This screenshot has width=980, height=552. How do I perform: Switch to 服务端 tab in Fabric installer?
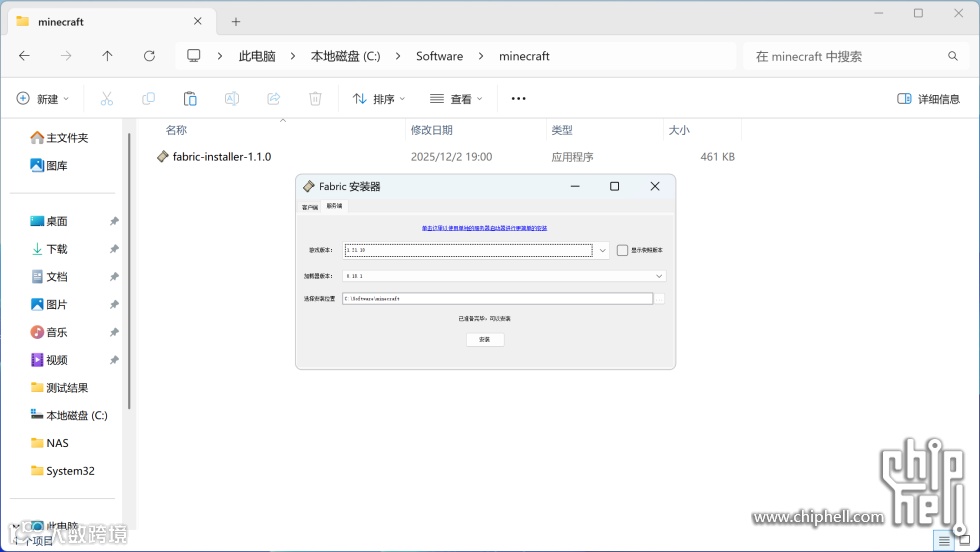(334, 206)
